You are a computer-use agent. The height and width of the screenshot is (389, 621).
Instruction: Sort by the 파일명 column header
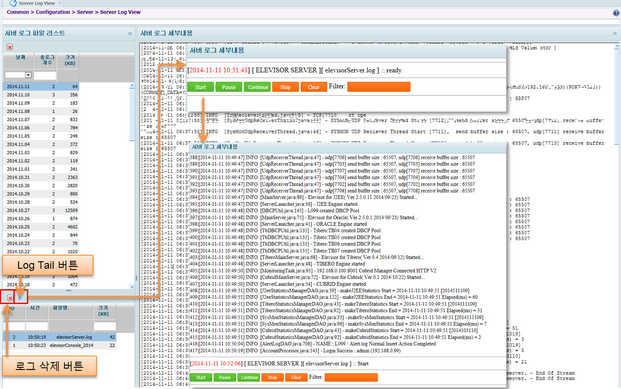pyautogui.click(x=70, y=312)
